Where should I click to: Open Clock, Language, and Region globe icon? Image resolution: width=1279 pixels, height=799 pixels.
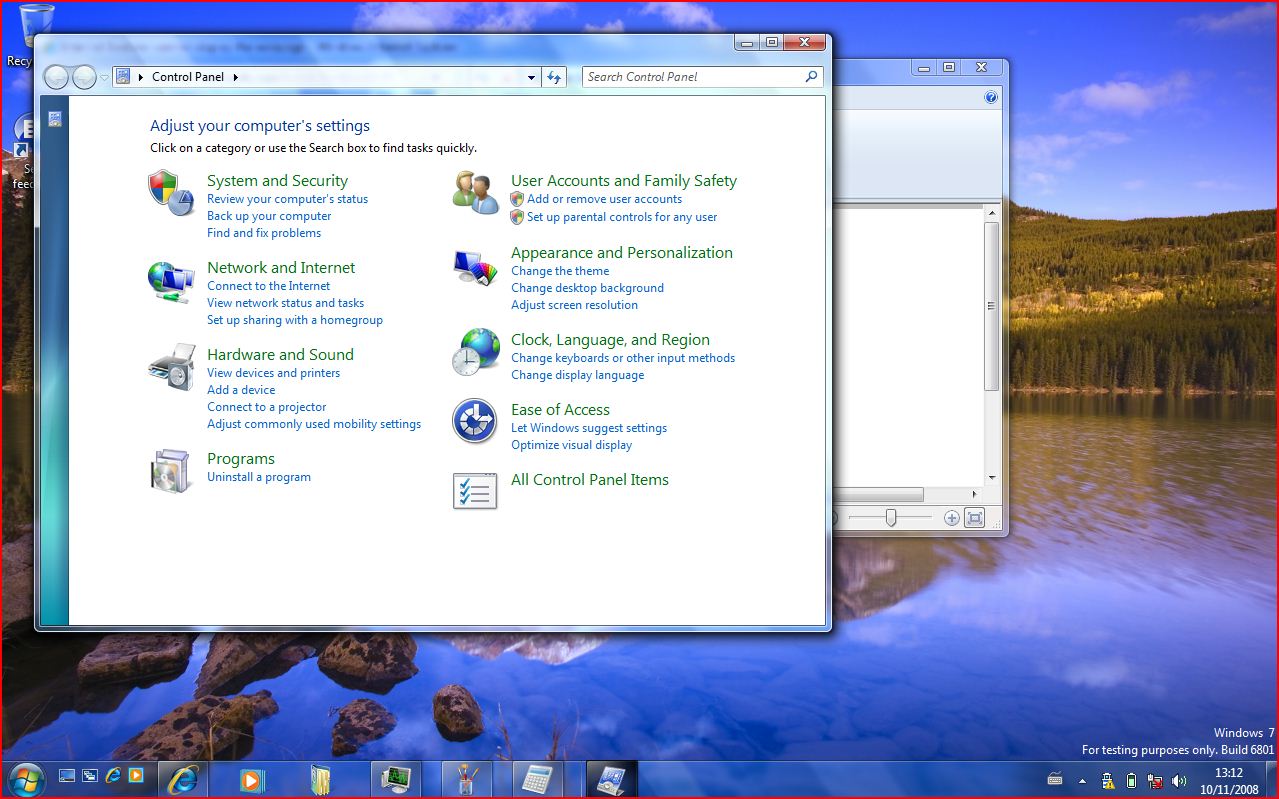(475, 352)
